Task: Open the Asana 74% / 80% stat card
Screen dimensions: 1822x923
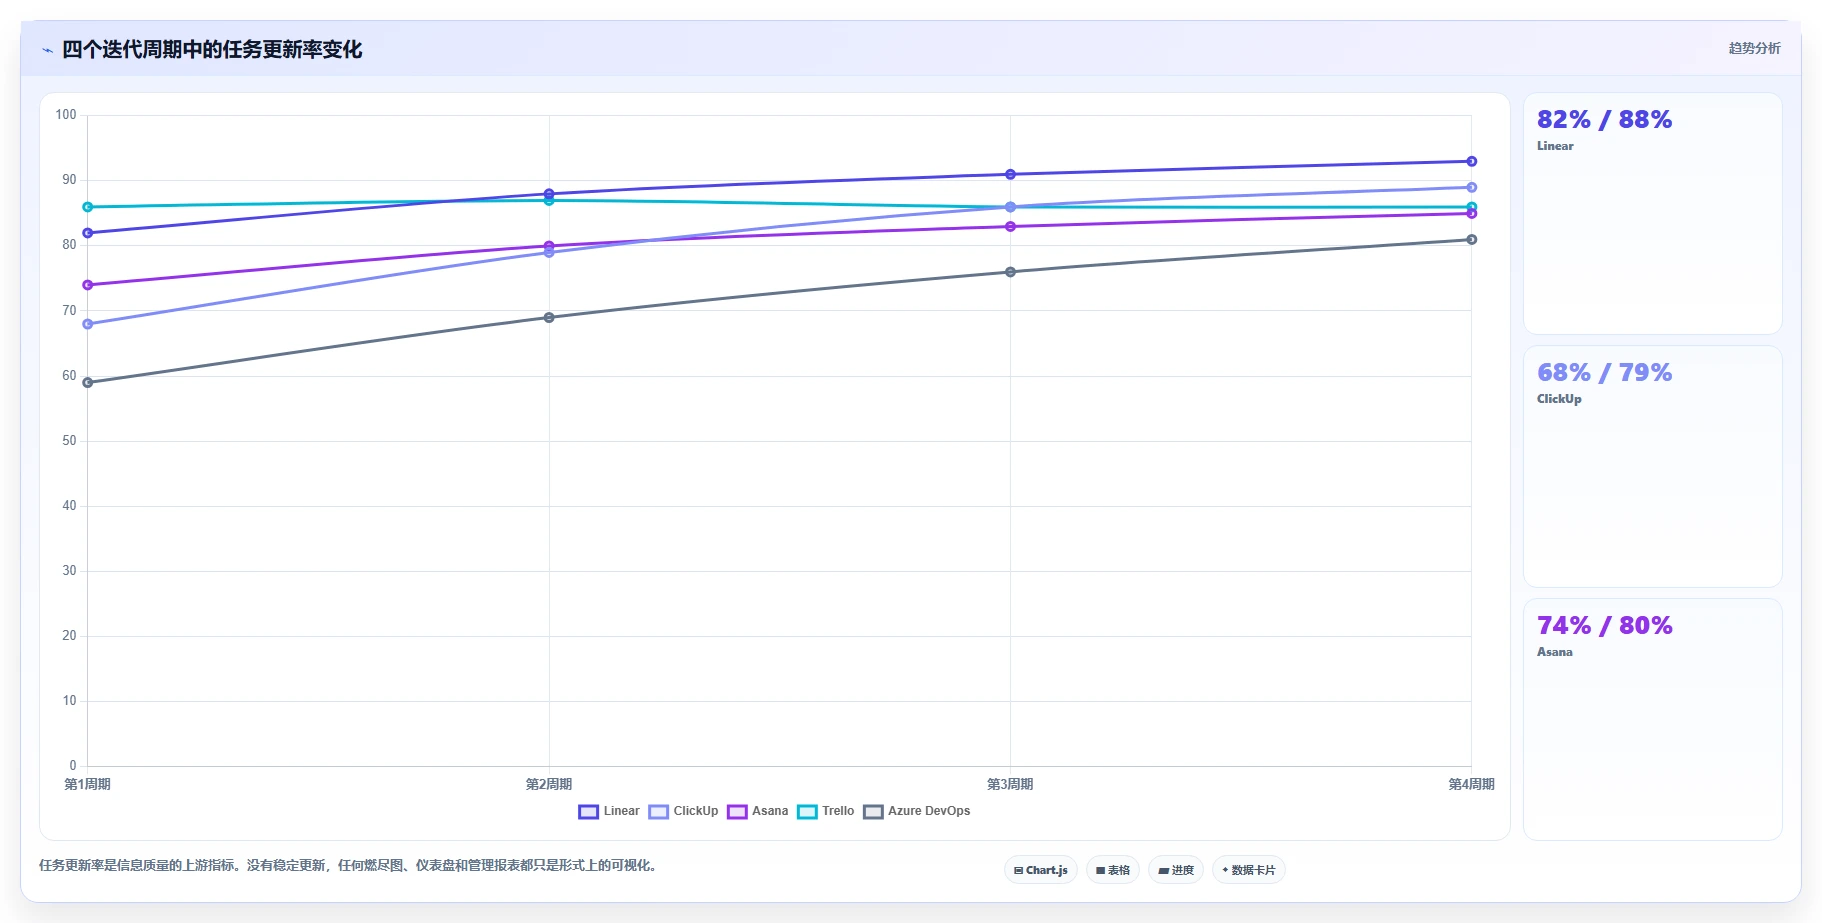Action: 1652,720
